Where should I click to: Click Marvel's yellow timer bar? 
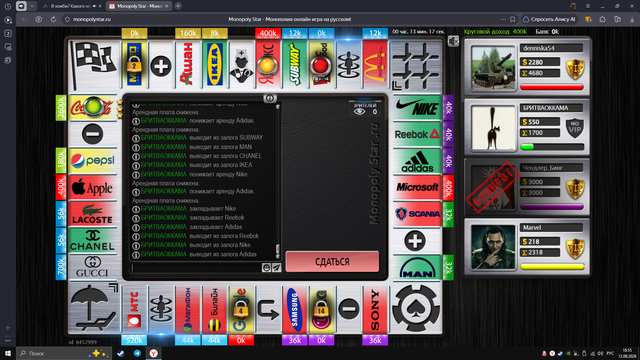pos(552,267)
